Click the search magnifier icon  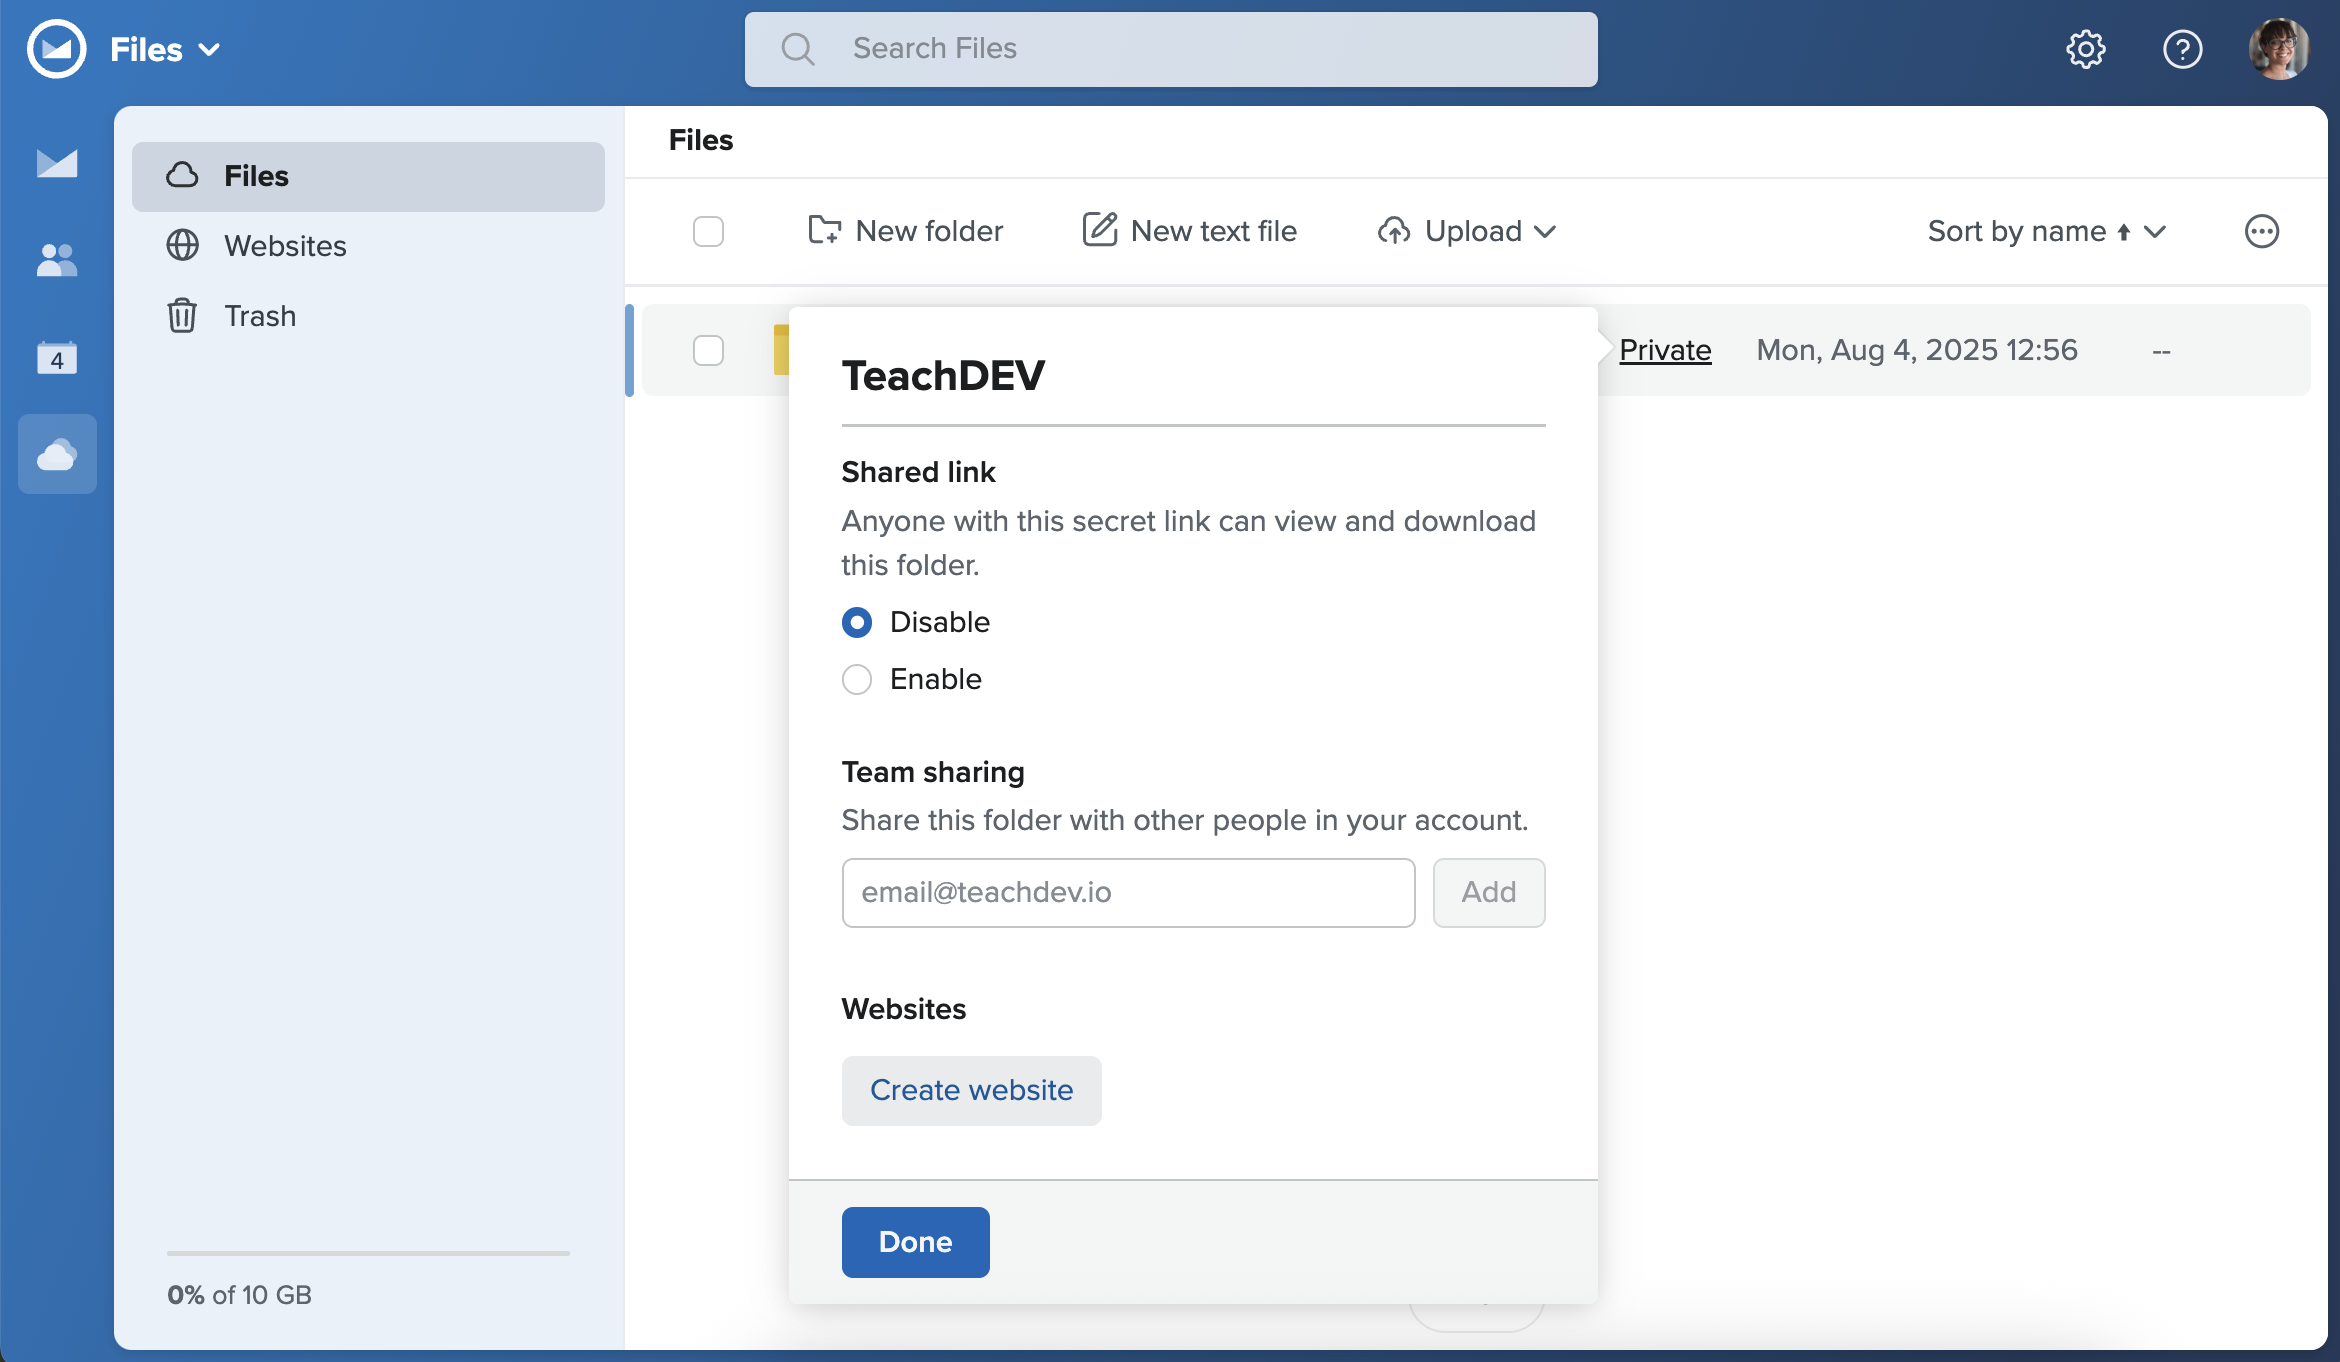pos(798,49)
